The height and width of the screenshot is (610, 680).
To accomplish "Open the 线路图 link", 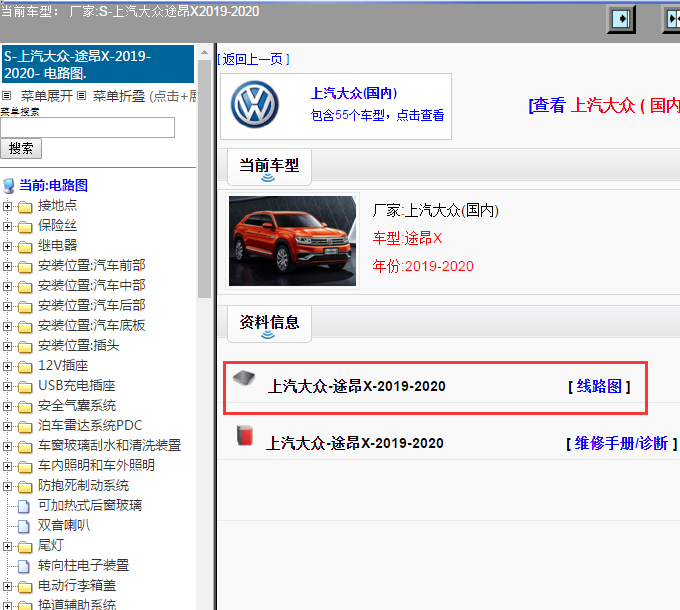I will (x=599, y=386).
